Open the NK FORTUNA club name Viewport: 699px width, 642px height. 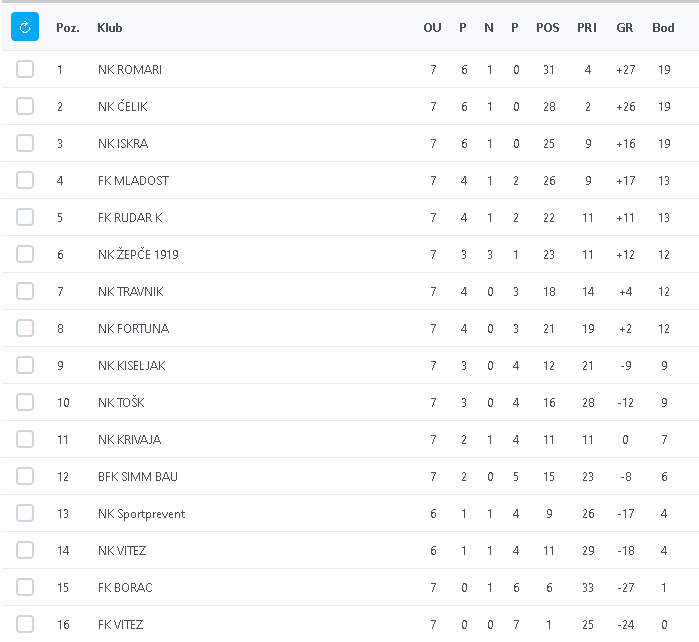point(133,328)
